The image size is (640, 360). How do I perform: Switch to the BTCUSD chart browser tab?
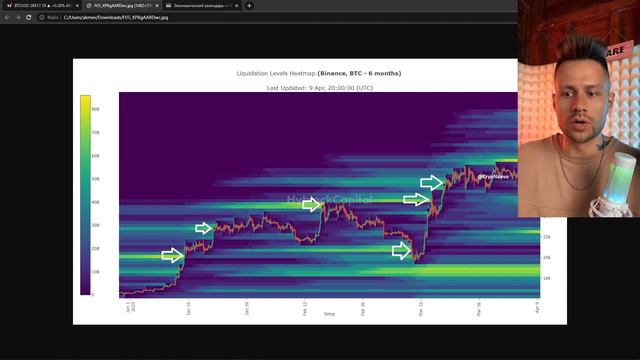[x=42, y=6]
